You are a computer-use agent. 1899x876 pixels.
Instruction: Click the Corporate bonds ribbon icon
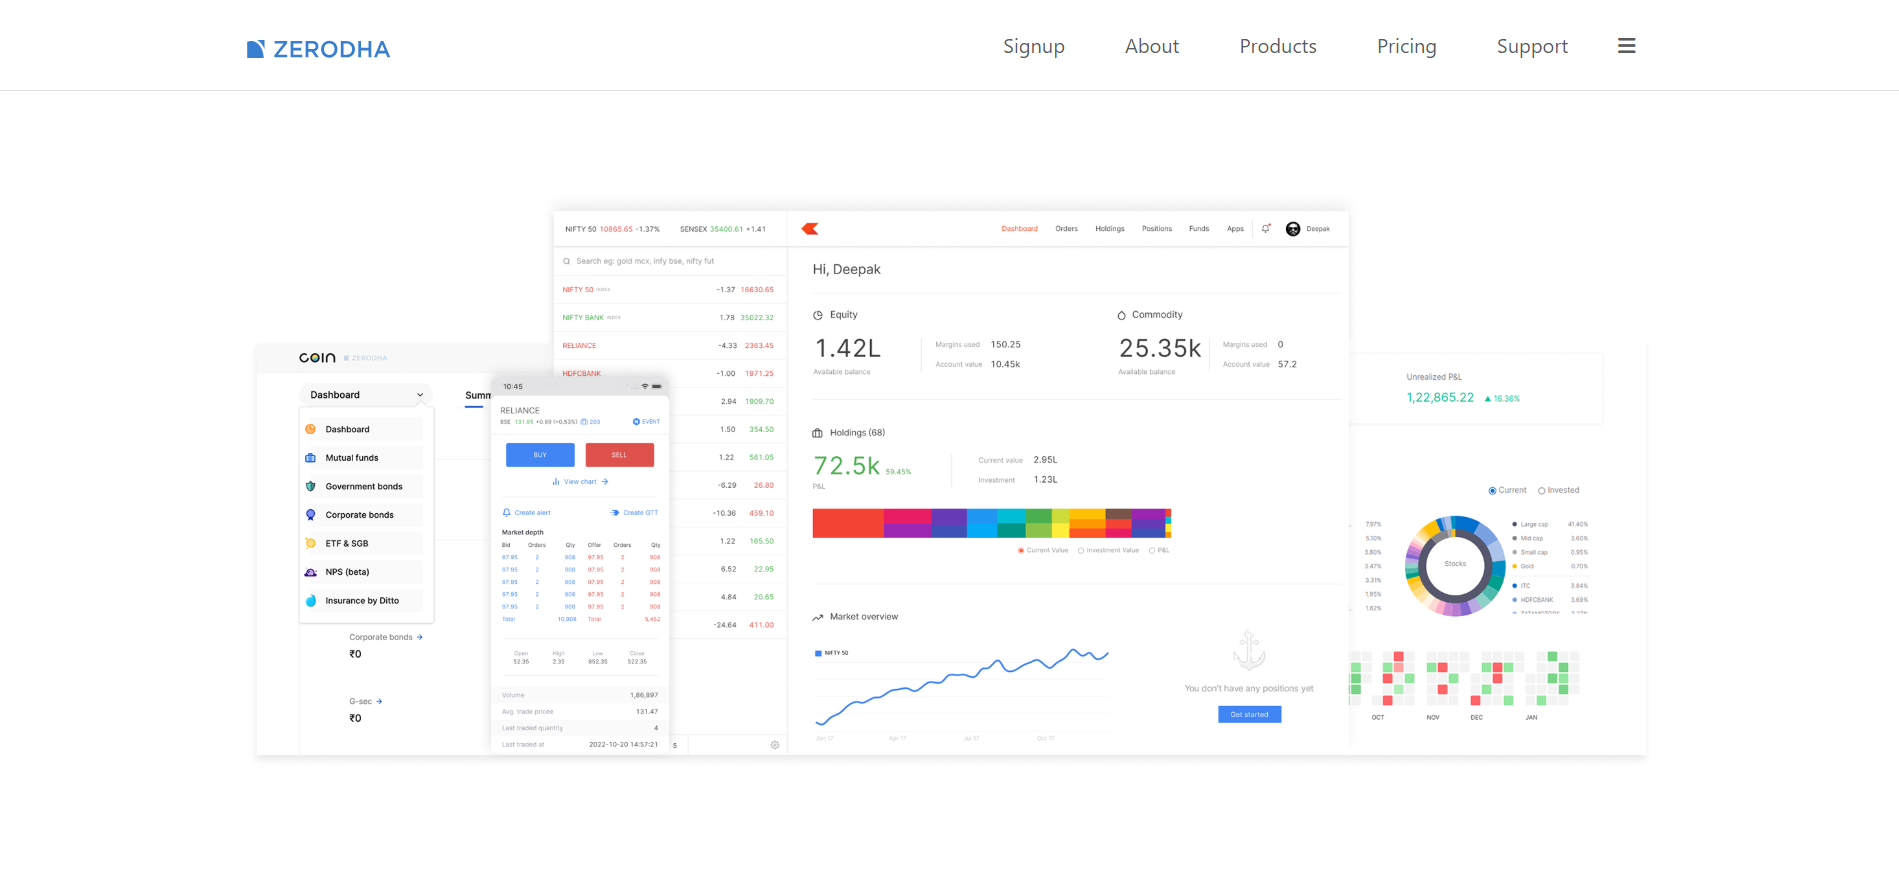311,515
